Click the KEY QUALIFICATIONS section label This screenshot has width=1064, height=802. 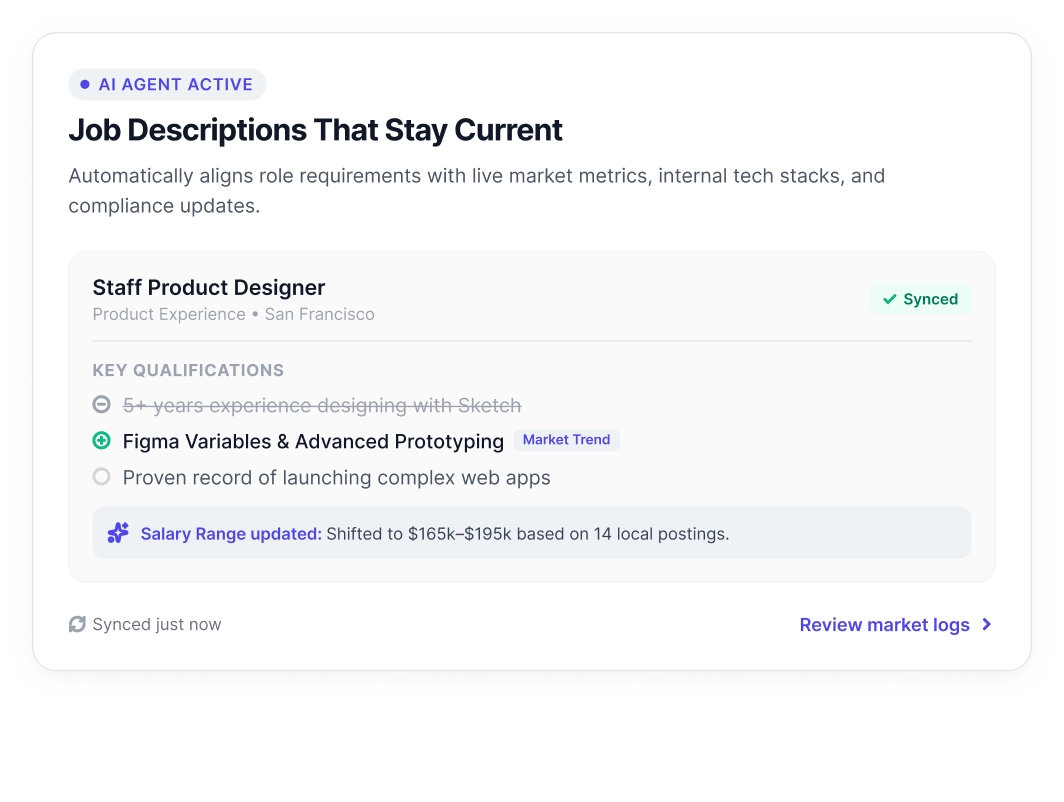[x=189, y=370]
